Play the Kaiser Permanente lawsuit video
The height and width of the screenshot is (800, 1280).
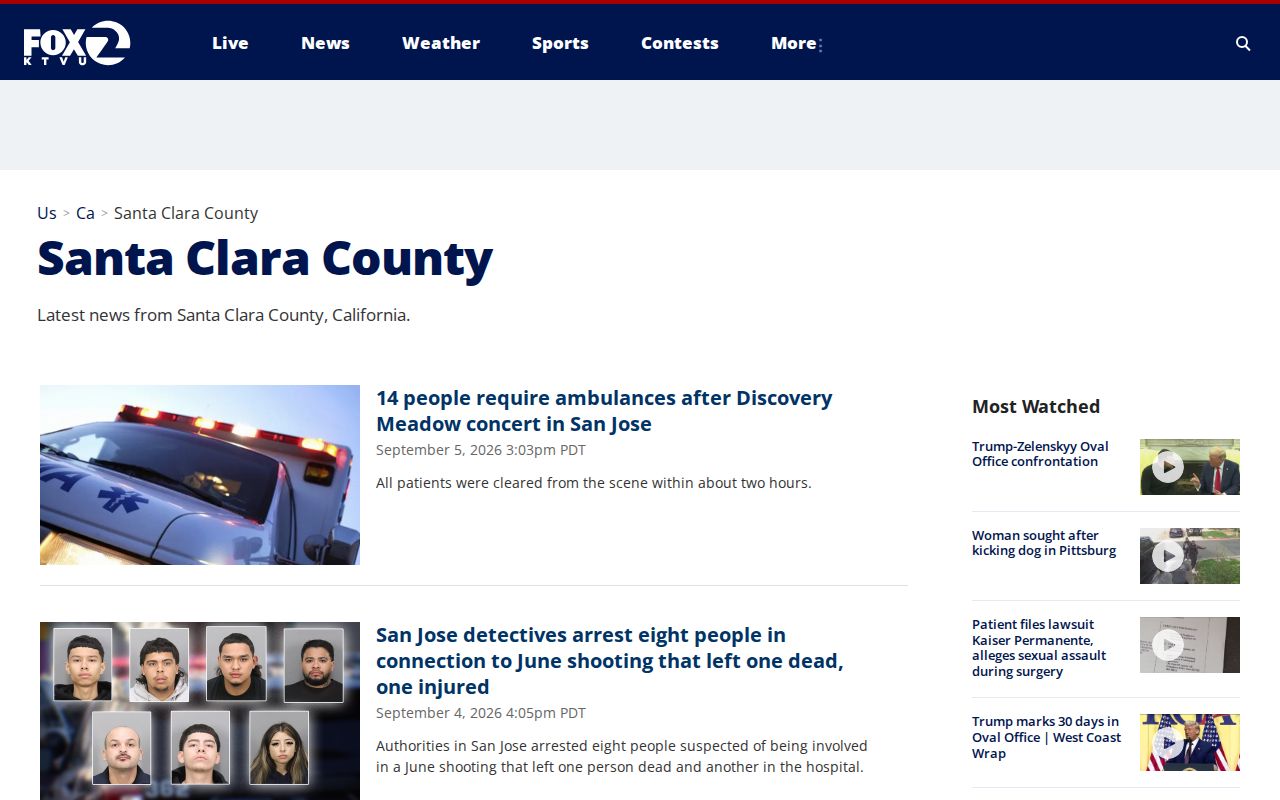(1190, 645)
